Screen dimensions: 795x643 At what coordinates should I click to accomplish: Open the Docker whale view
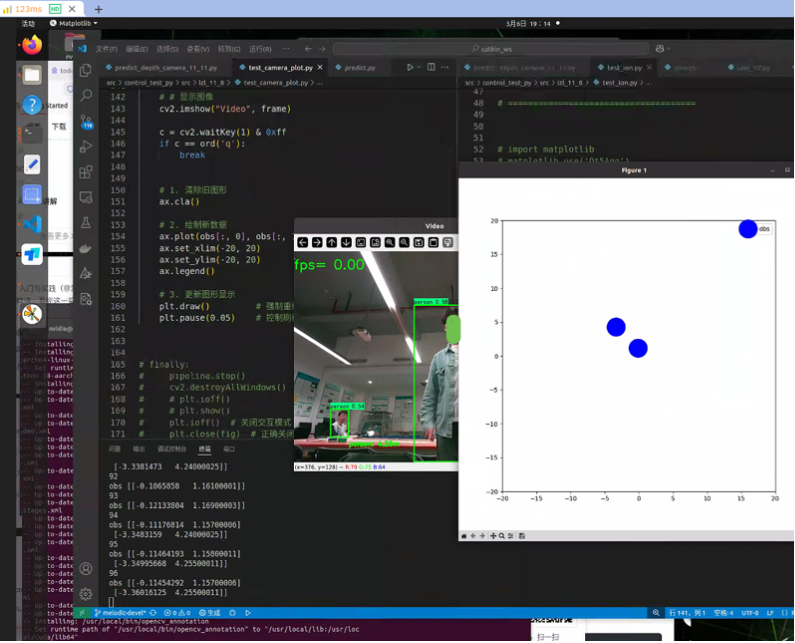[x=86, y=248]
